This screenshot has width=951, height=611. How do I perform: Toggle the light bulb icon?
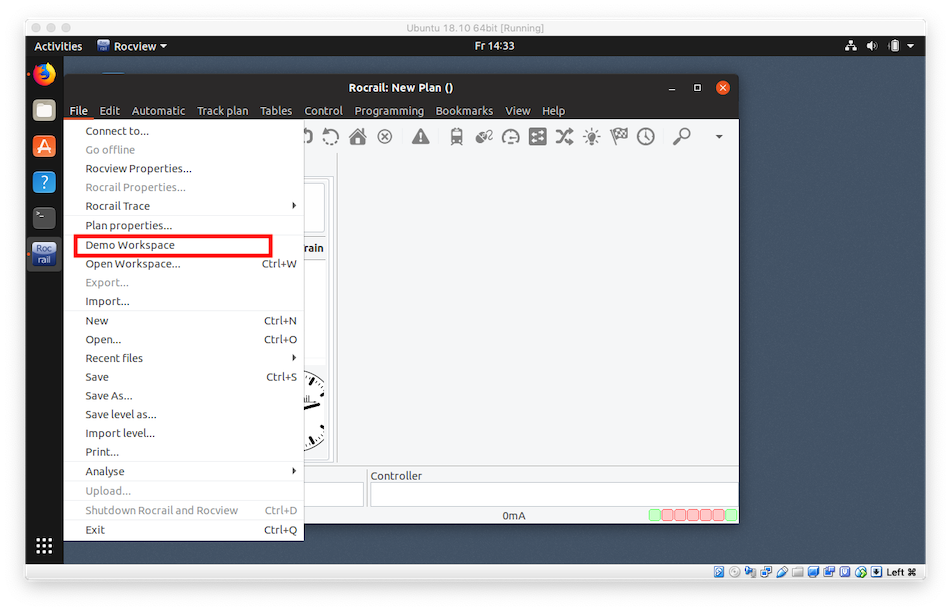(x=592, y=137)
